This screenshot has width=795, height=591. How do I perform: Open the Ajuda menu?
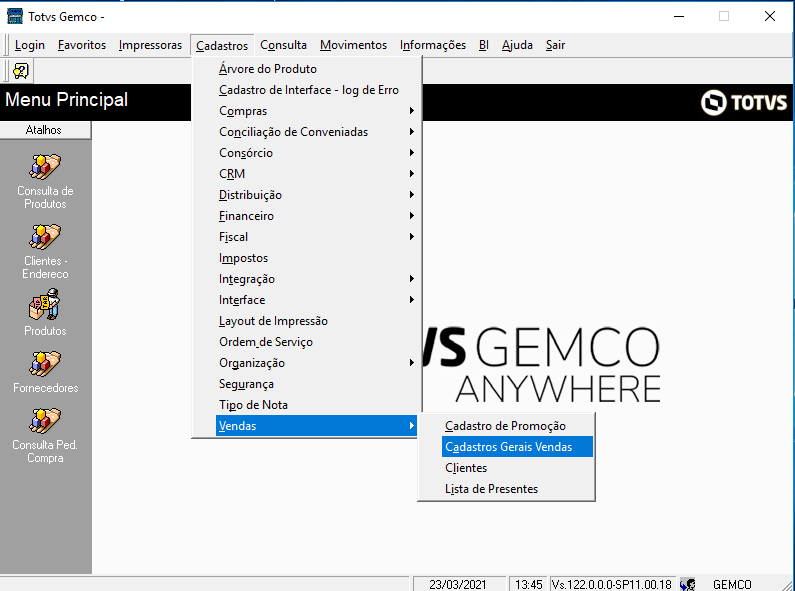pos(517,45)
